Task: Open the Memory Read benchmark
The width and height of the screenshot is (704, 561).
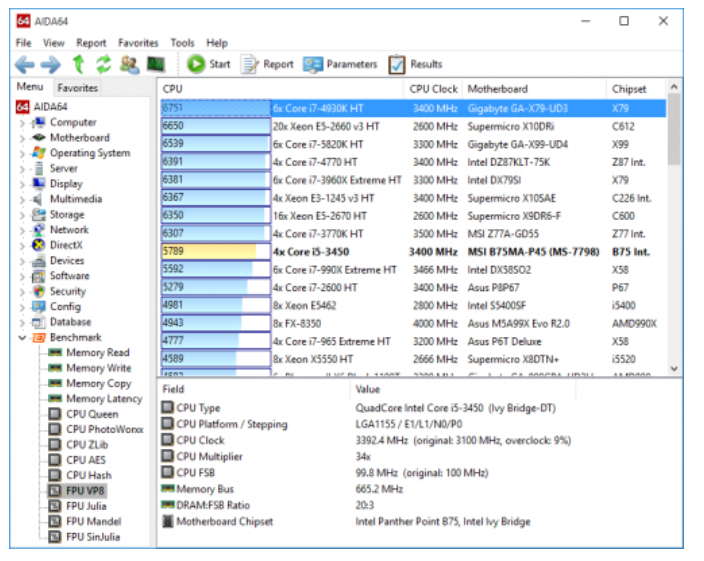Action: (x=90, y=353)
